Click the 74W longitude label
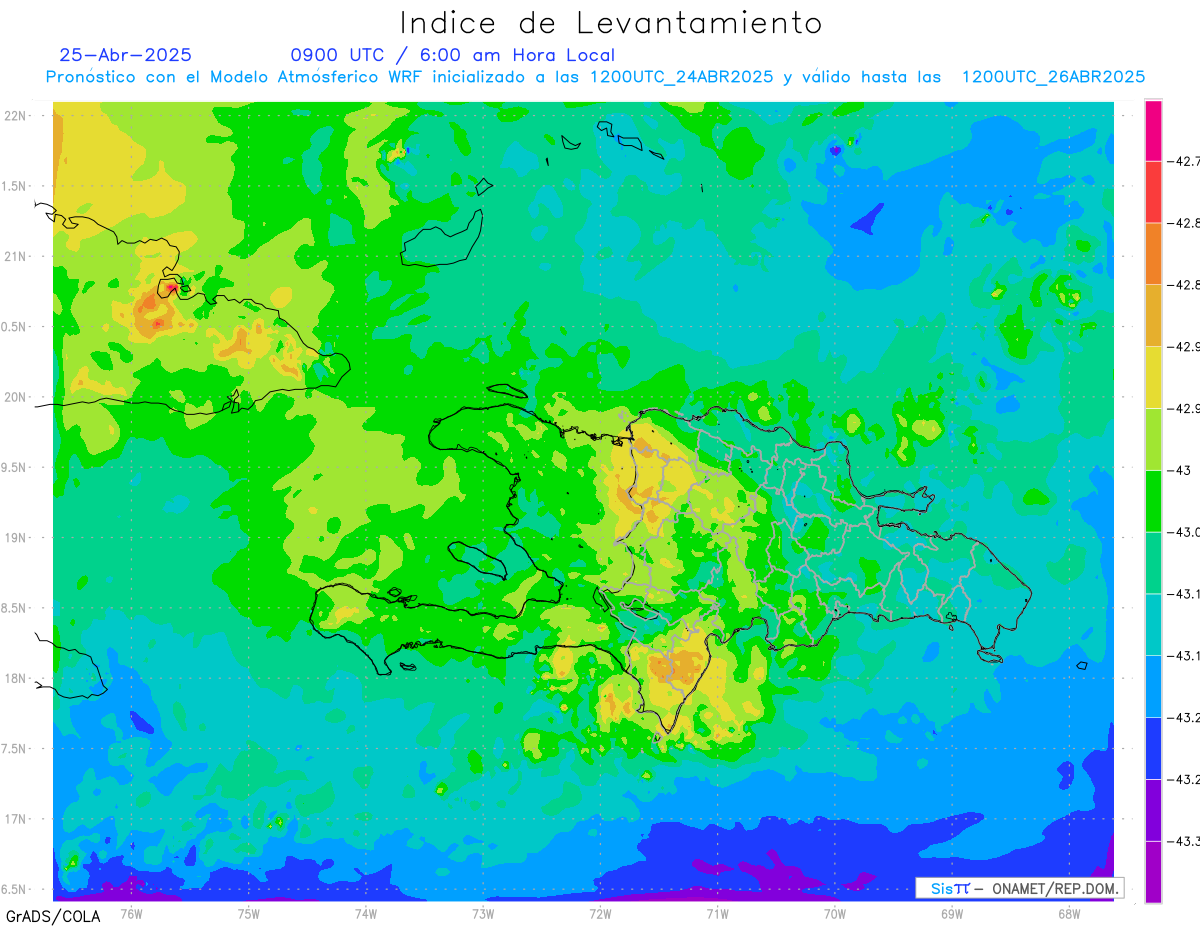 tap(366, 913)
